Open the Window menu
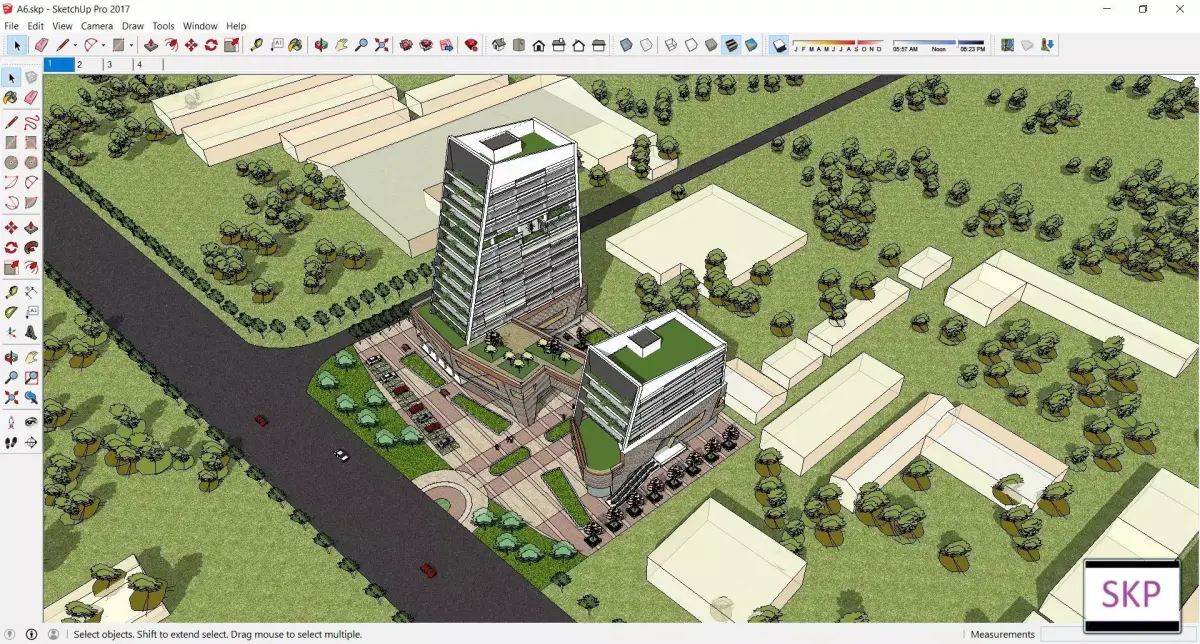This screenshot has height=644, width=1200. coord(200,26)
